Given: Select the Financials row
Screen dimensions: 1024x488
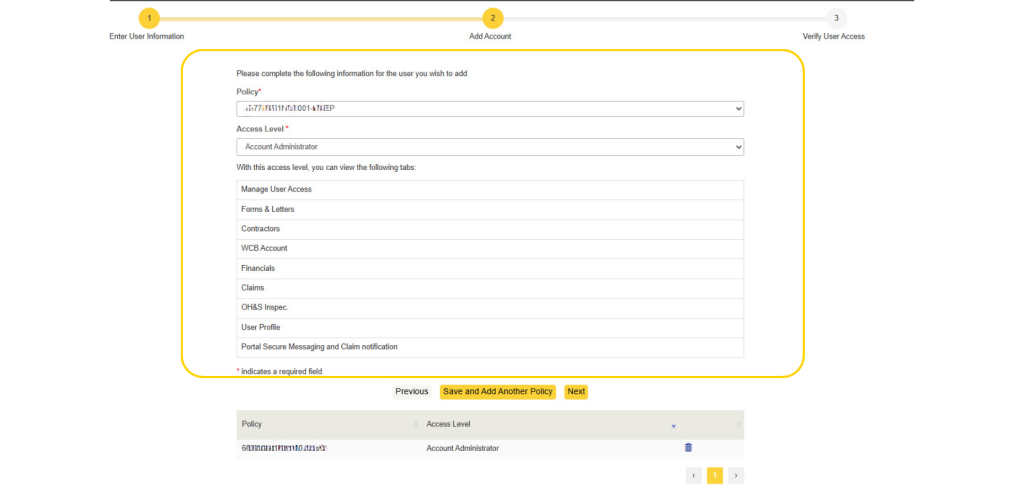Looking at the screenshot, I should (x=490, y=268).
